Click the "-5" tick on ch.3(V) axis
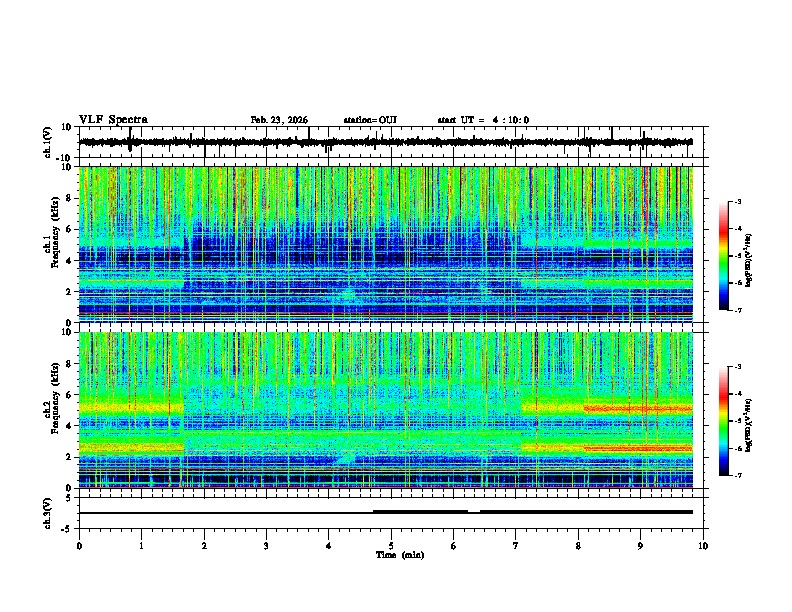The width and height of the screenshot is (792, 612). [x=67, y=529]
